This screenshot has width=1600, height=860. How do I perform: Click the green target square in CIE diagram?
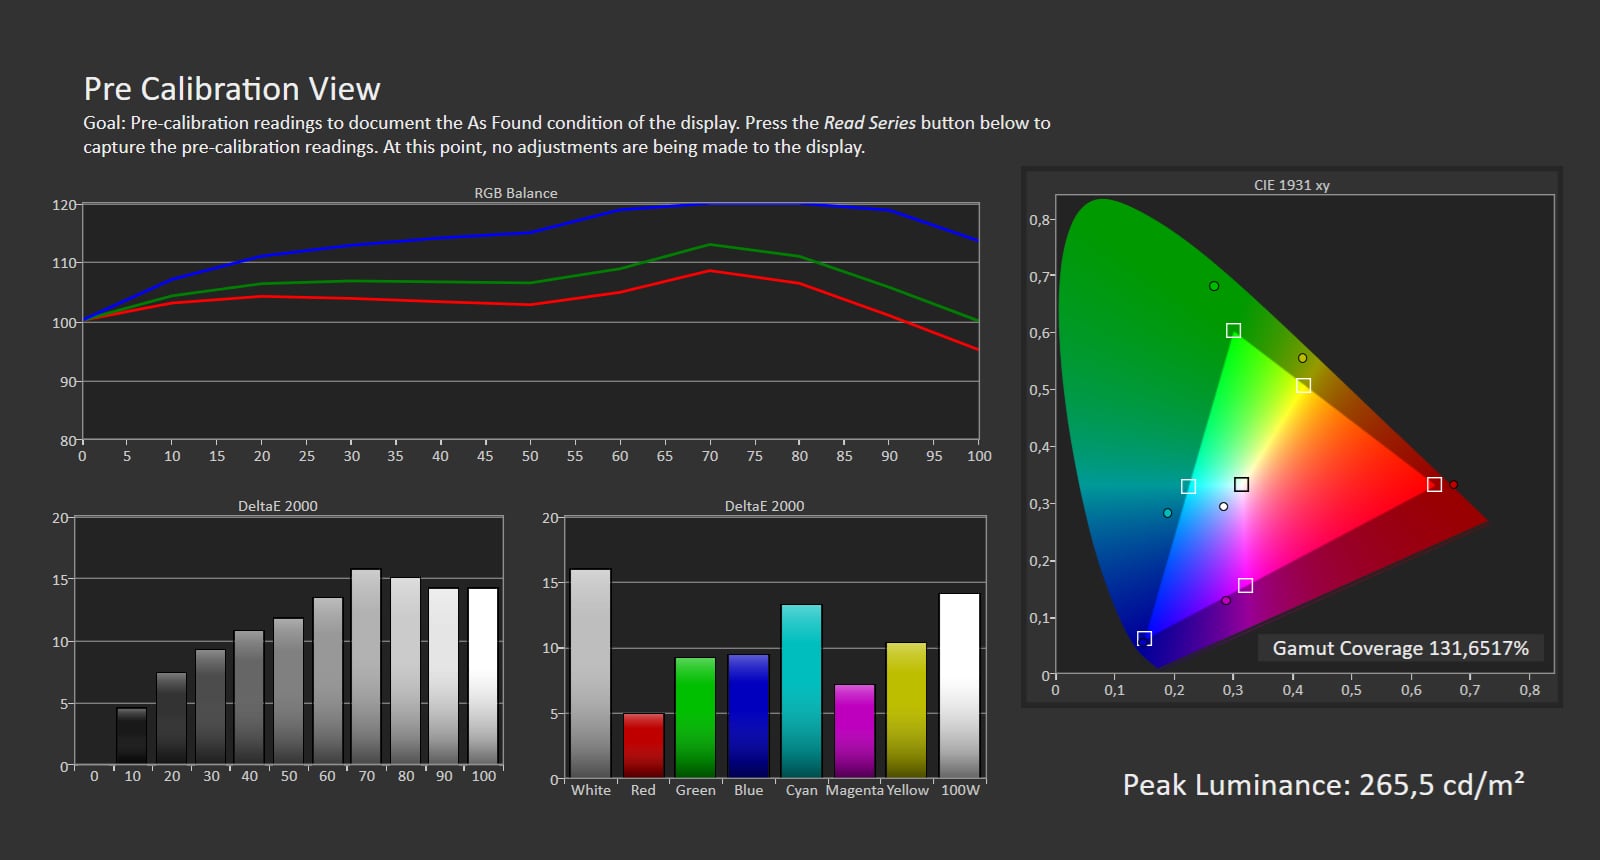pos(1233,331)
